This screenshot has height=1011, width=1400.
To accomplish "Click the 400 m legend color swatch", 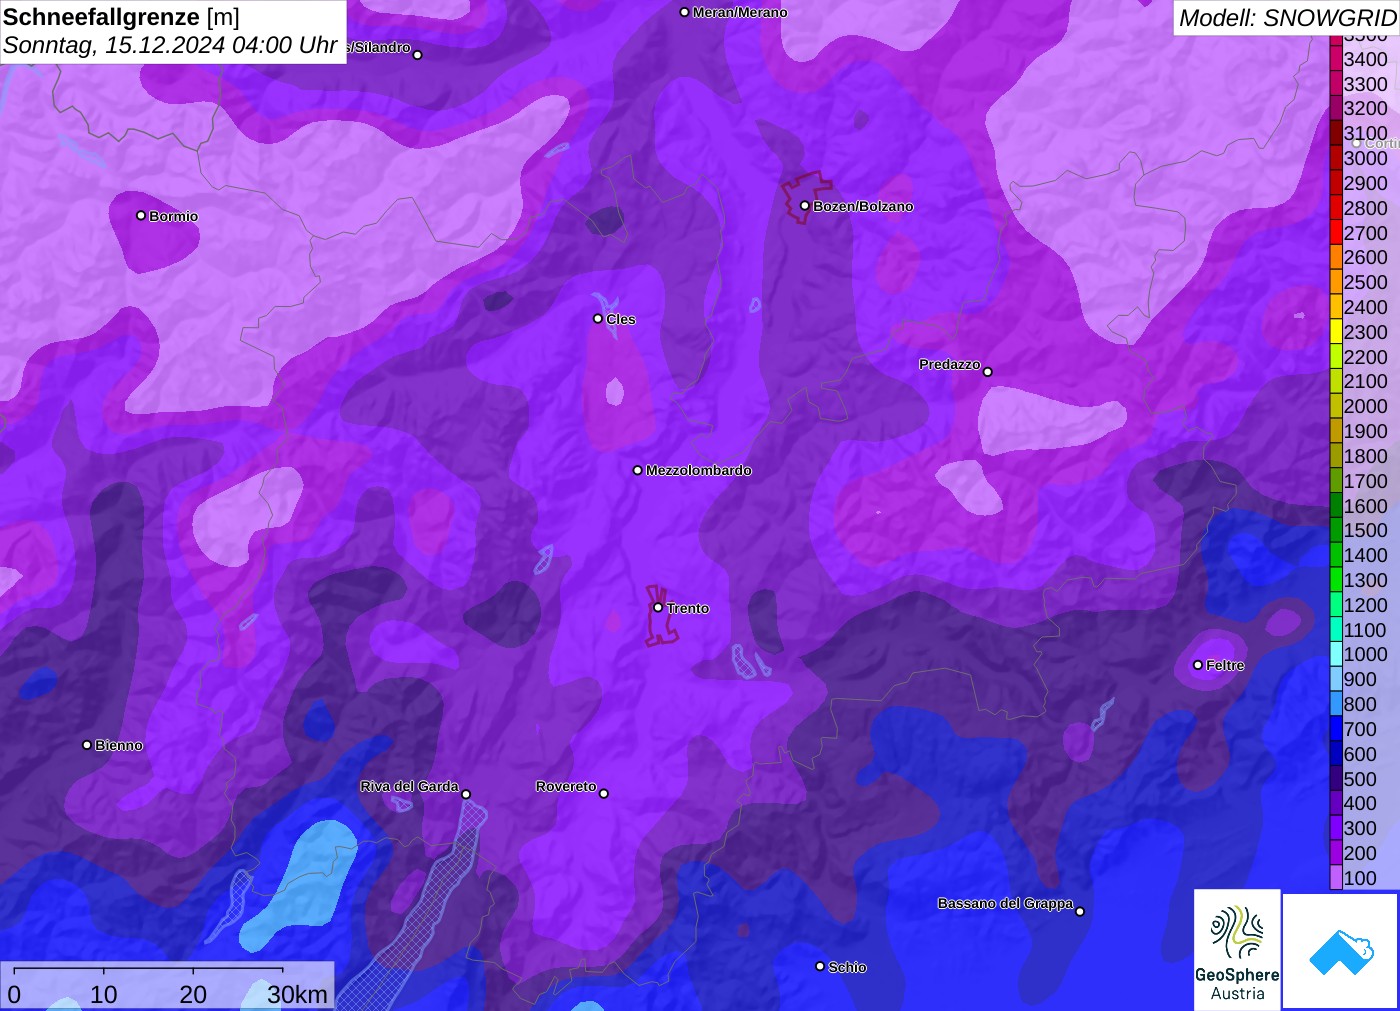I will pos(1336,803).
